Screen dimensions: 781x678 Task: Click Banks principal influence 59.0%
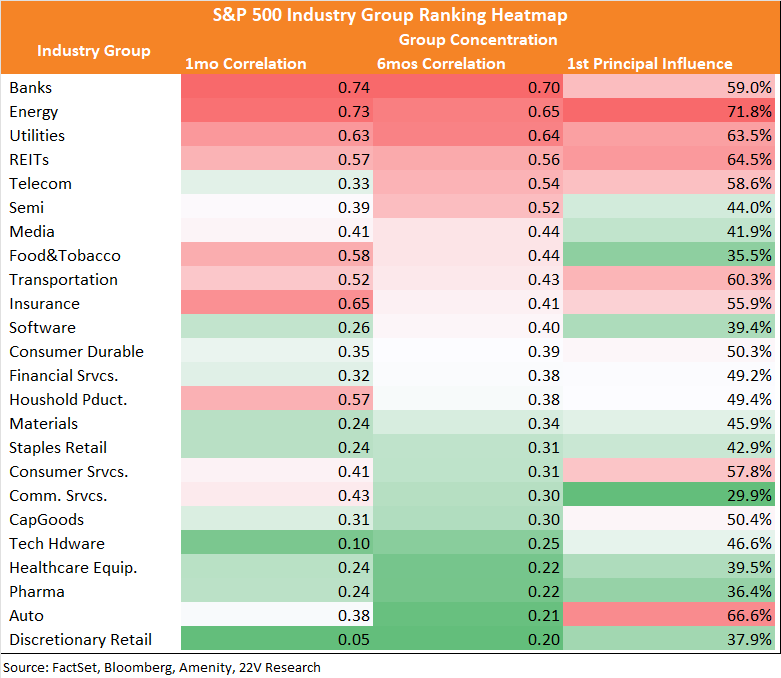(x=749, y=88)
